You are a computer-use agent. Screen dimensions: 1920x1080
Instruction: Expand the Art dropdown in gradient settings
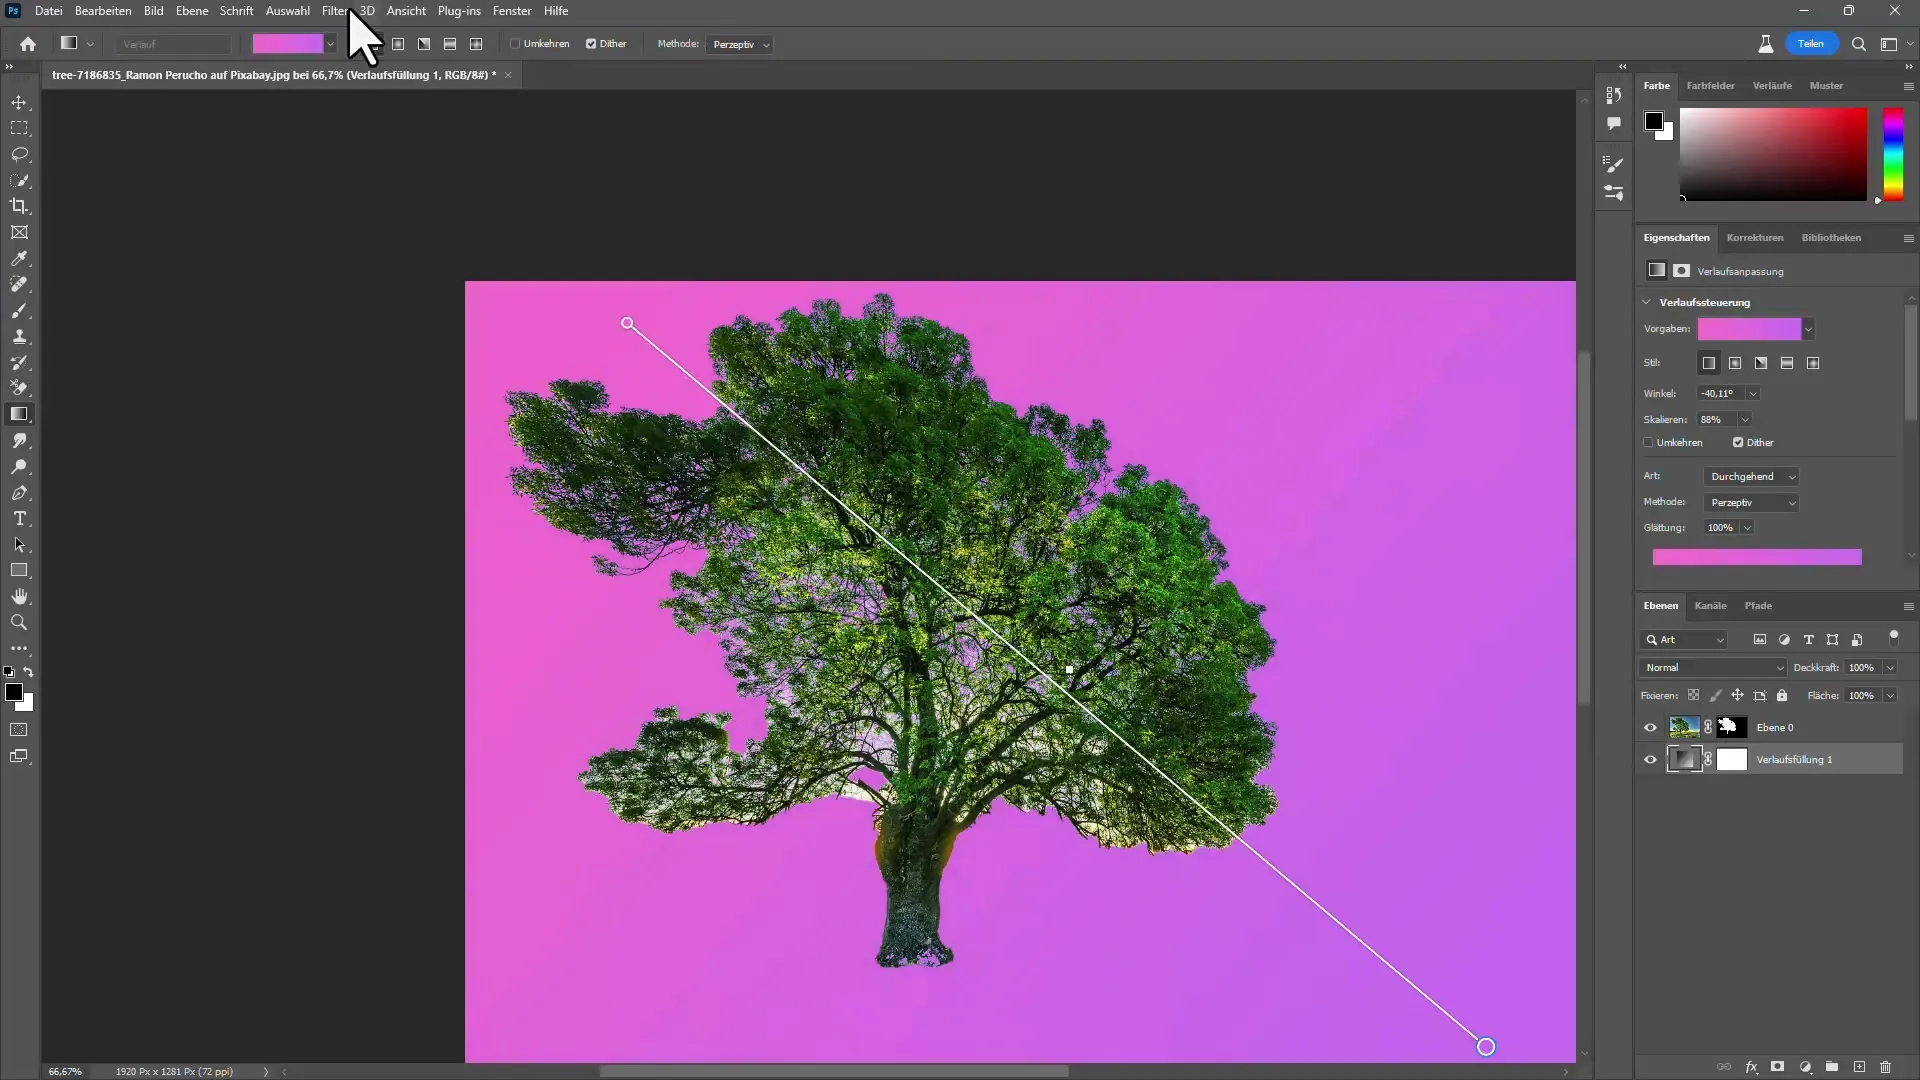coord(1789,475)
